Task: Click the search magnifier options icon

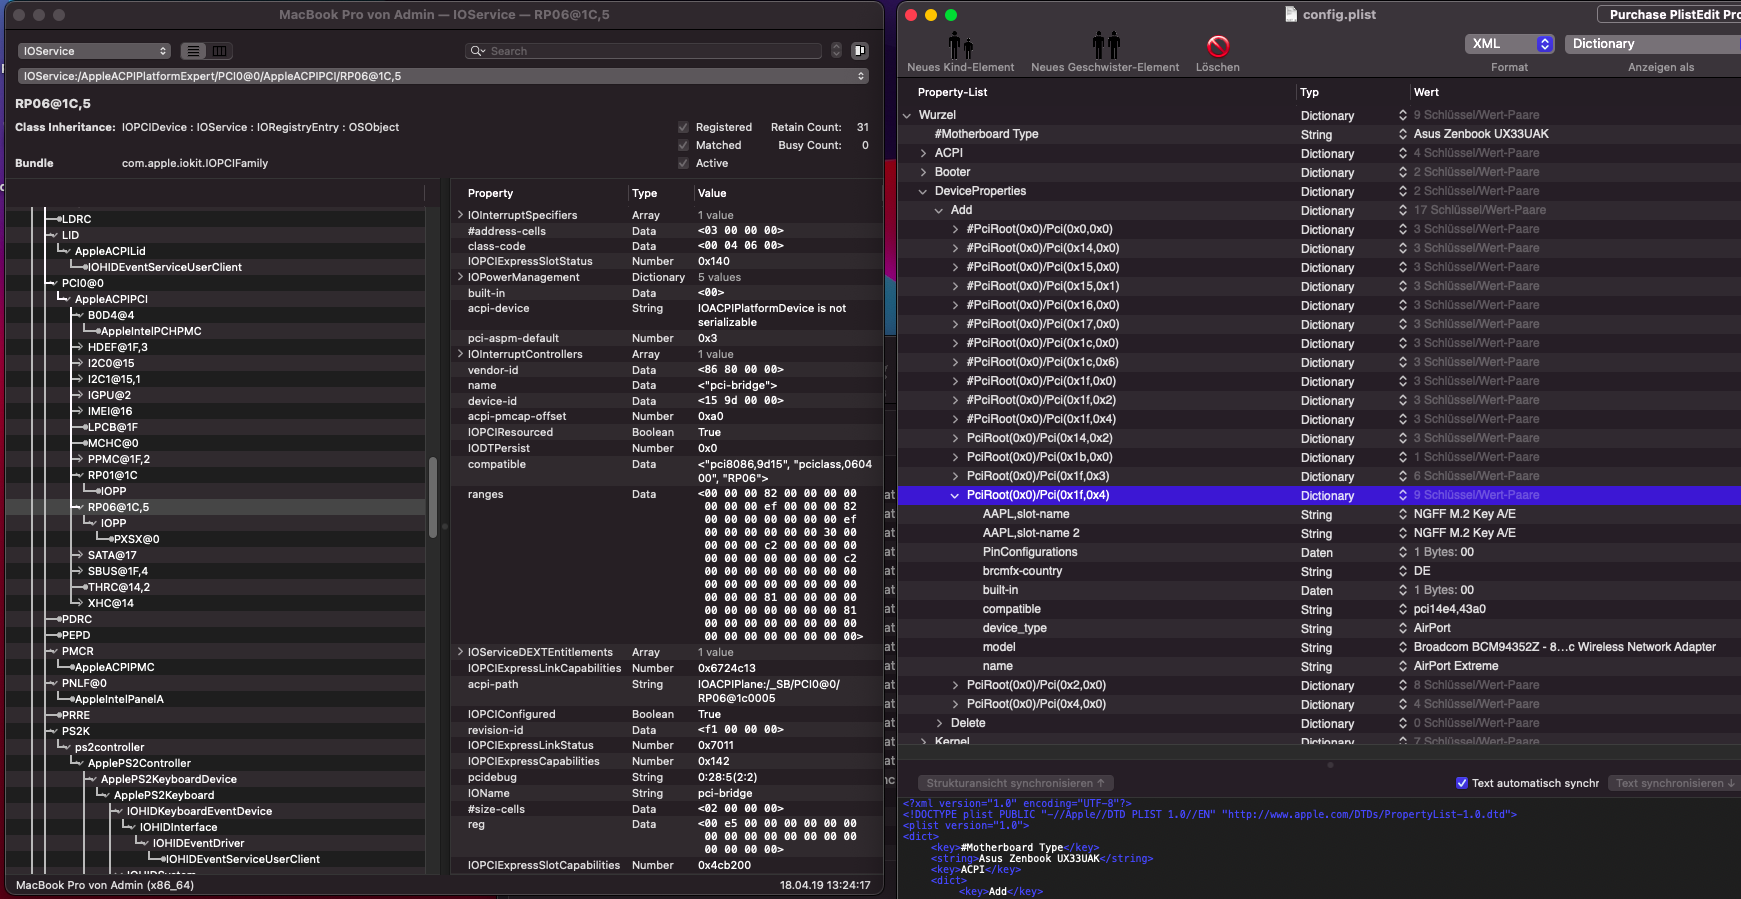Action: pyautogui.click(x=478, y=51)
